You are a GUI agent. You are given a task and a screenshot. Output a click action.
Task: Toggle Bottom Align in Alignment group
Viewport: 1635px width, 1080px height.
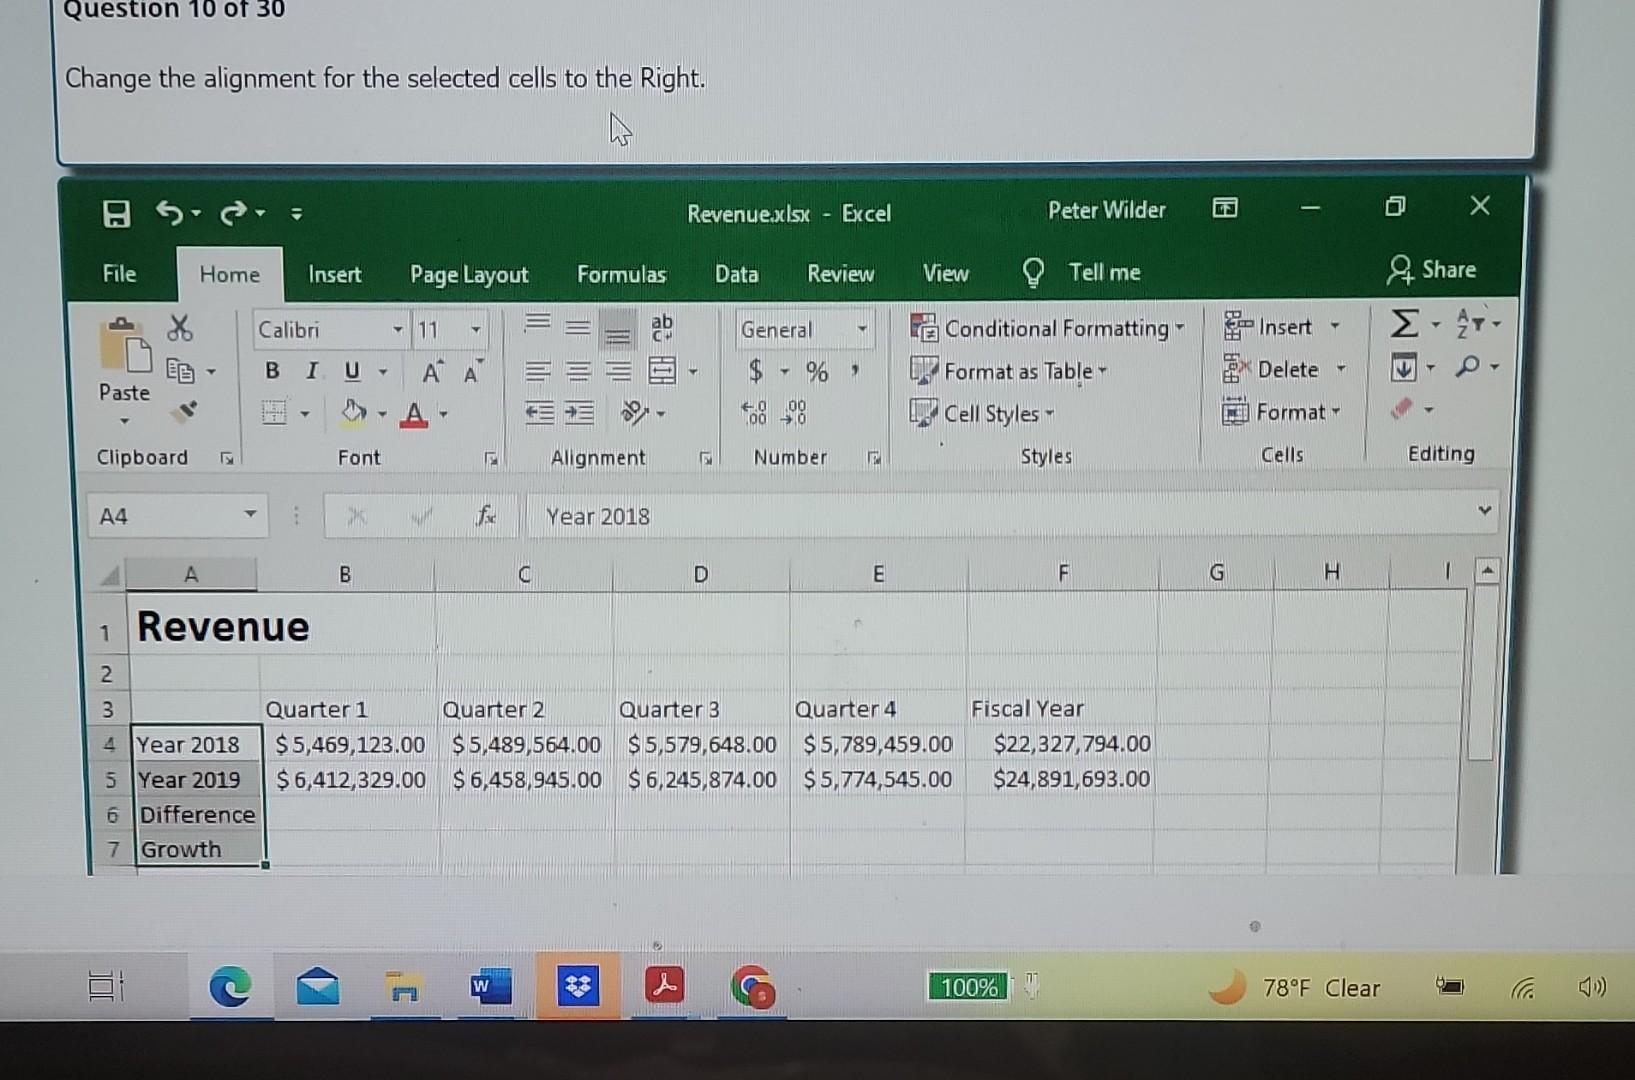pos(619,331)
